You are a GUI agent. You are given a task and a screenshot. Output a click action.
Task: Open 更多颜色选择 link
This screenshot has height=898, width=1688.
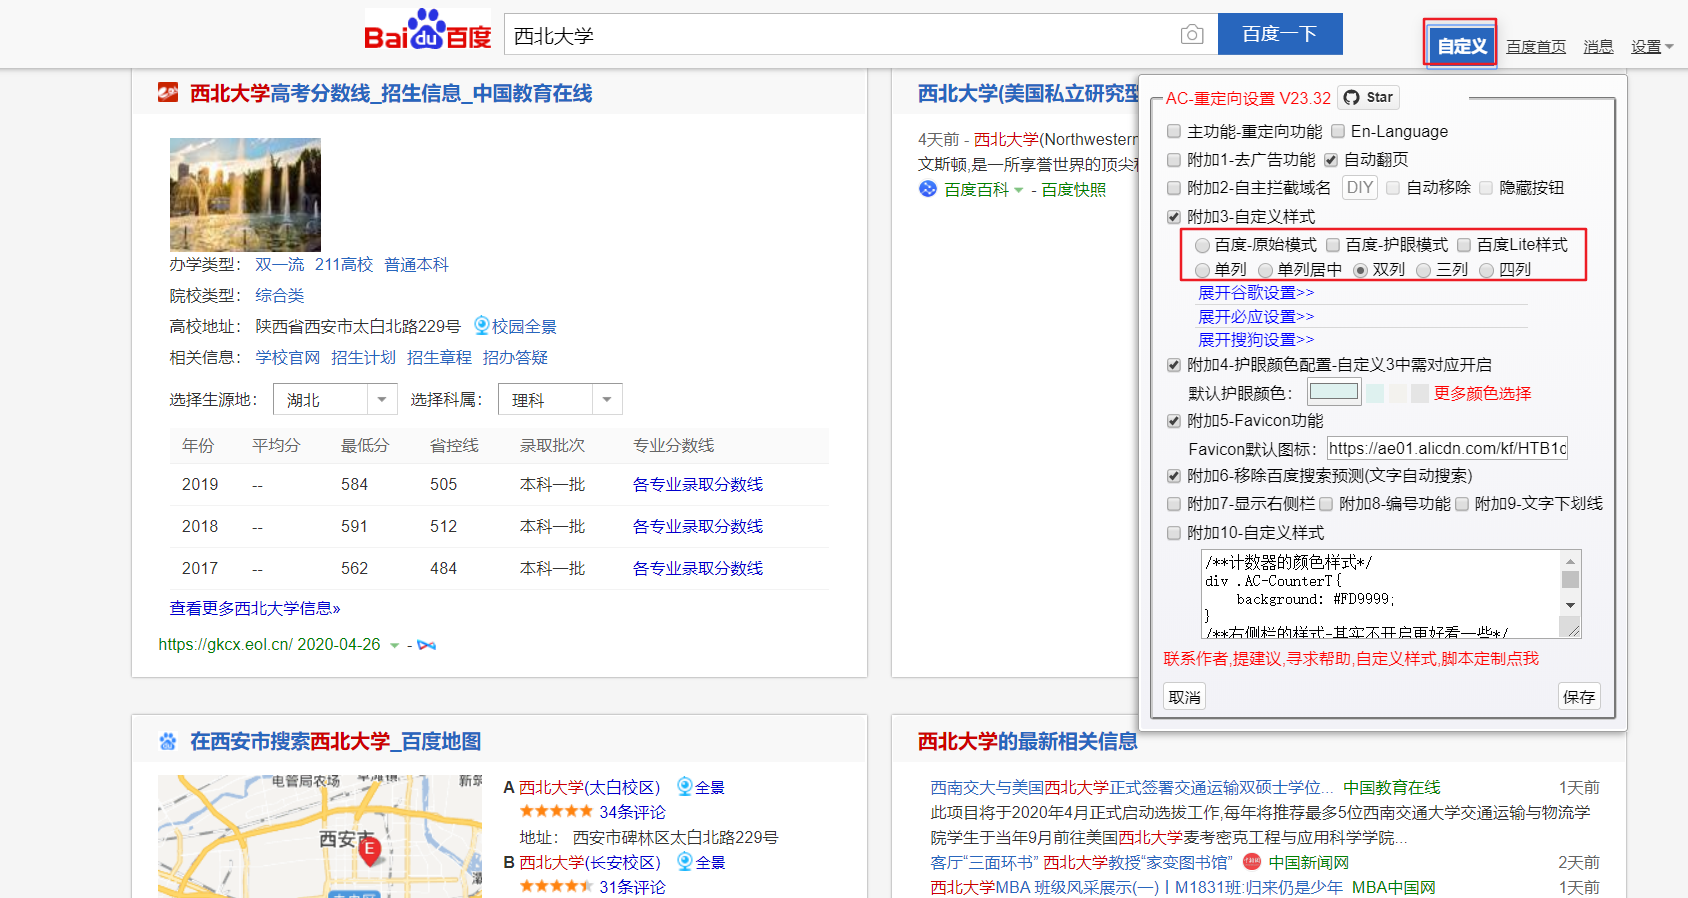(x=1482, y=394)
